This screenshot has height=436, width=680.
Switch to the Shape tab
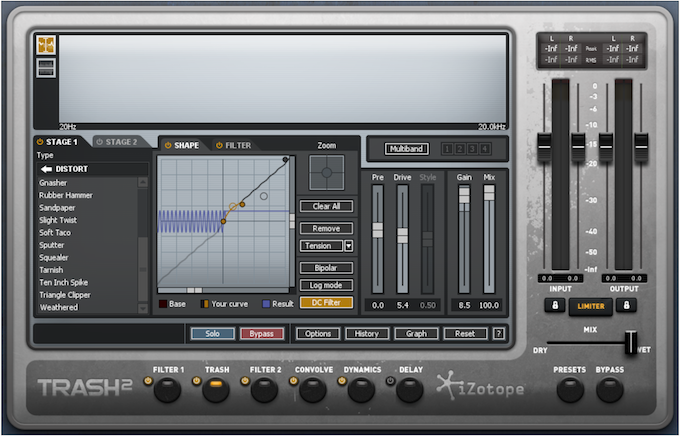pos(186,145)
